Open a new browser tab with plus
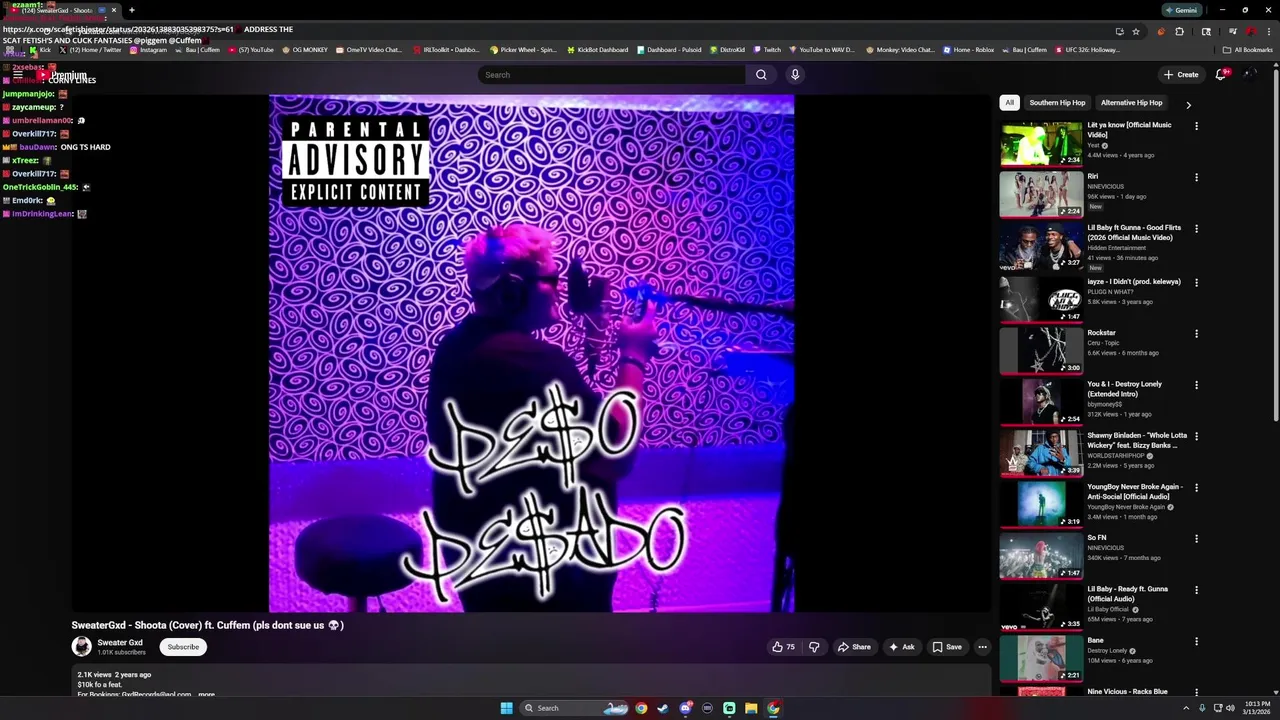 pyautogui.click(x=131, y=10)
